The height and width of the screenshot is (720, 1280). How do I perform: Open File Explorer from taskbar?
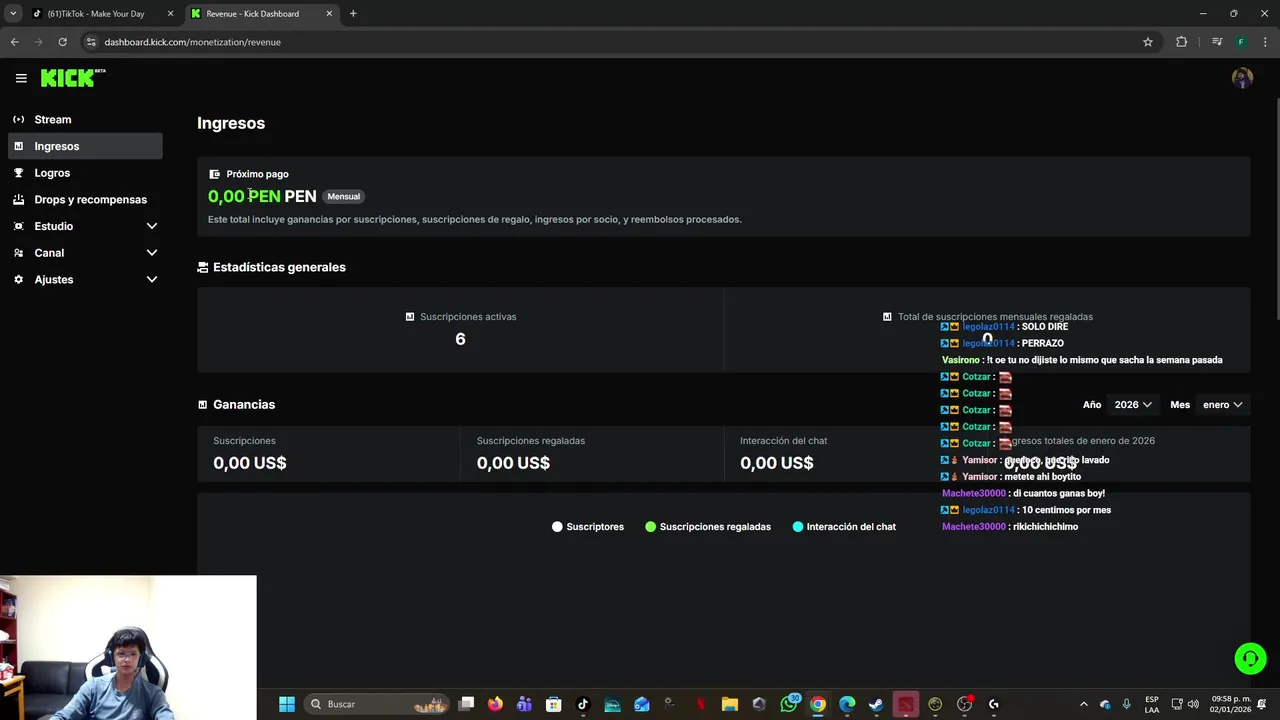tap(729, 704)
